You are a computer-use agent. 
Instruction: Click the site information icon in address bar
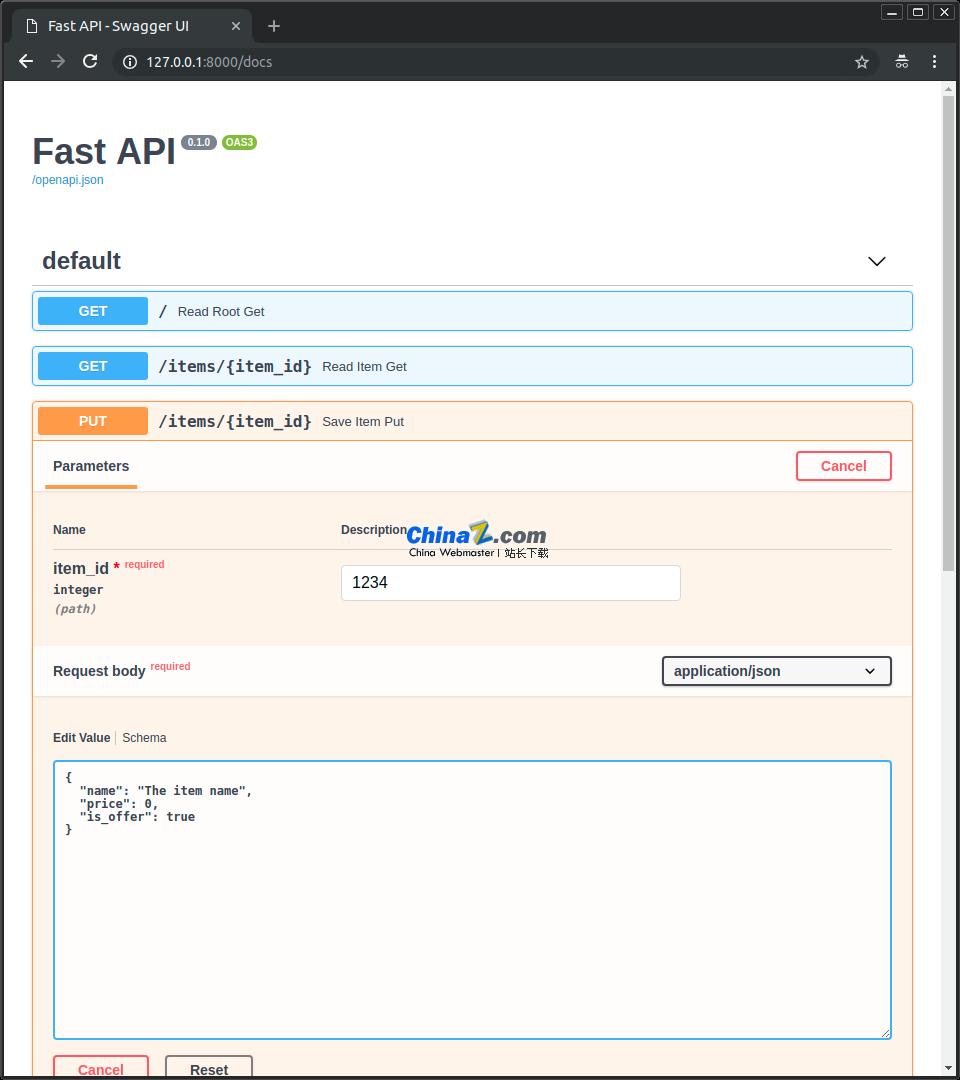click(129, 62)
